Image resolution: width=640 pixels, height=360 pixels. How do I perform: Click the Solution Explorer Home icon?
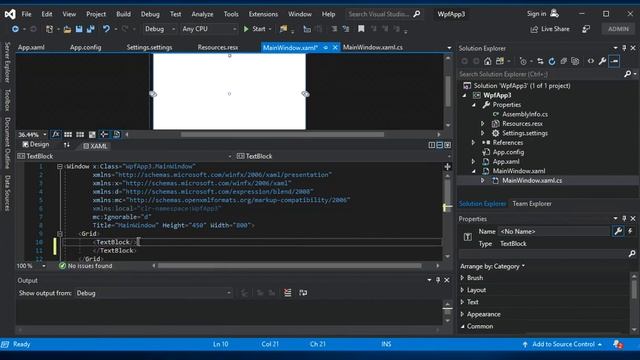click(x=488, y=61)
